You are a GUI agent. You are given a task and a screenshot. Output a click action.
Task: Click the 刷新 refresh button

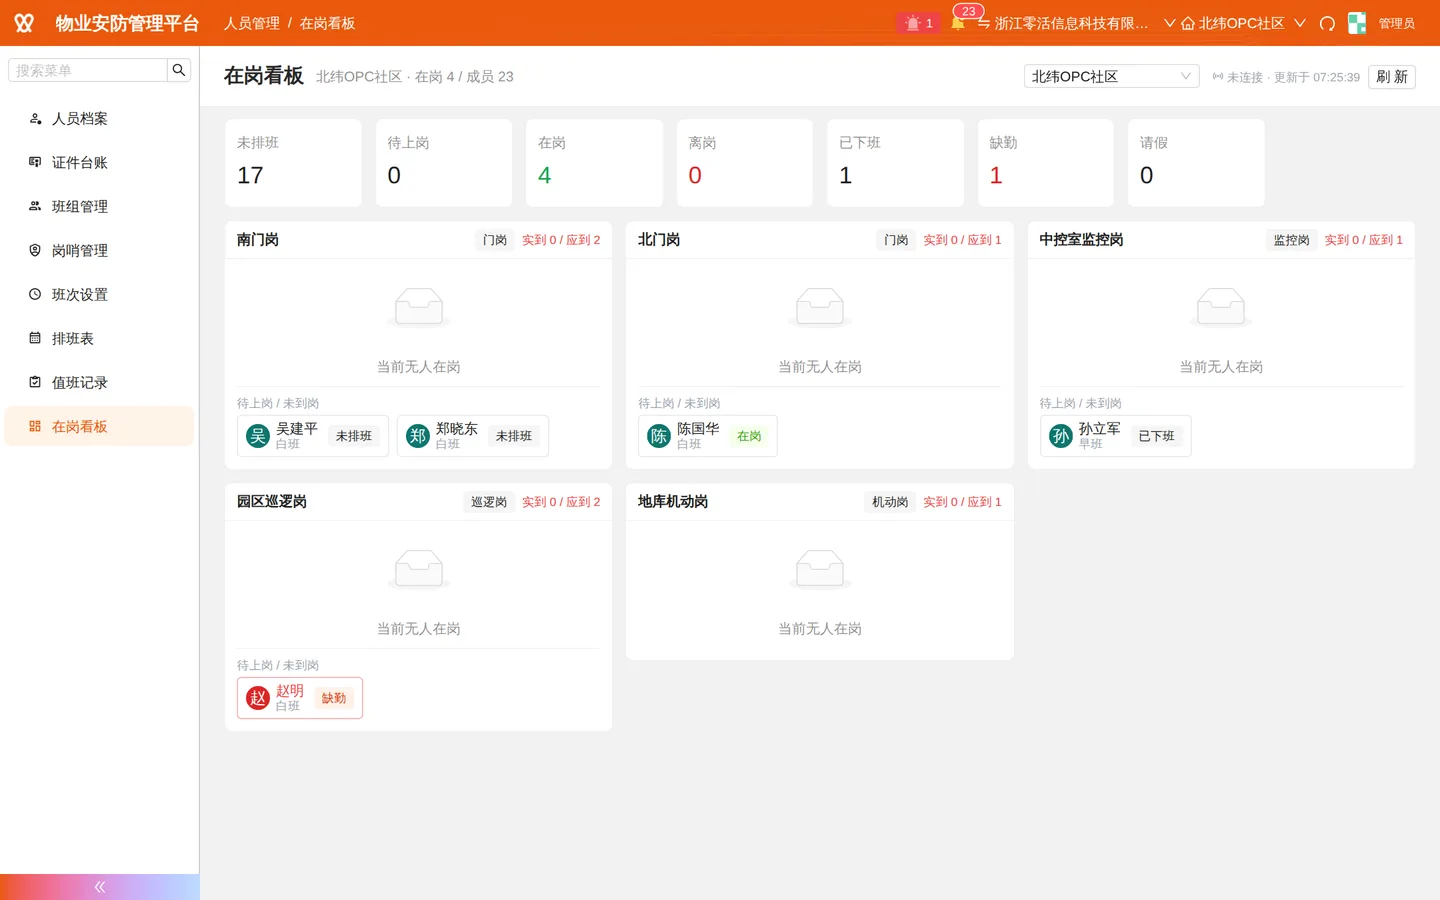point(1391,77)
